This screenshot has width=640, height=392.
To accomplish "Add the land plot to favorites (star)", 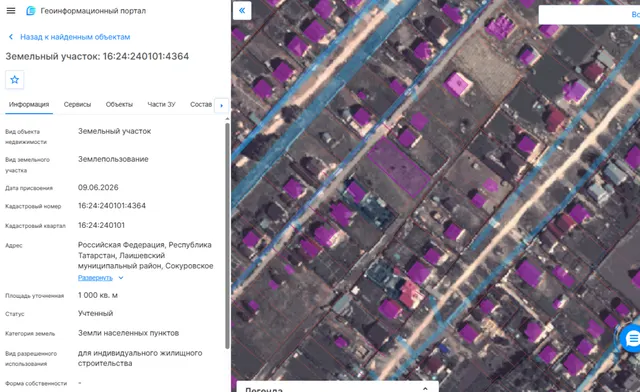I will (x=15, y=80).
